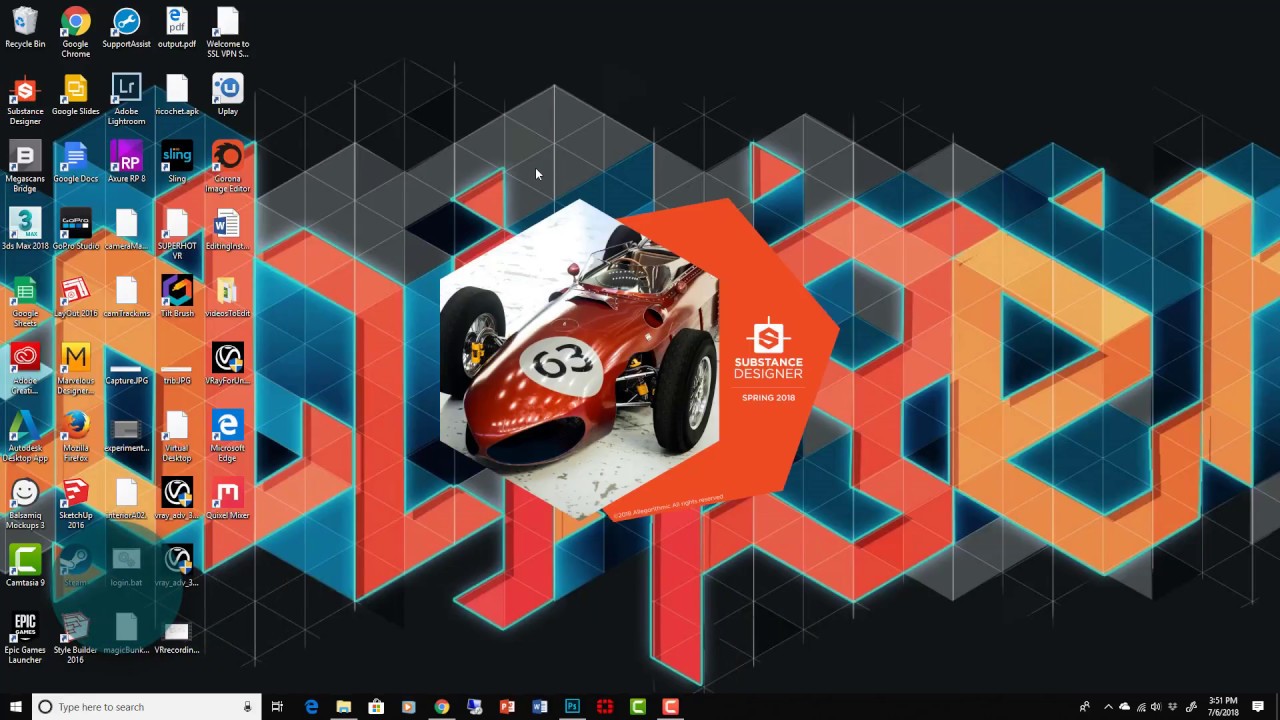The height and width of the screenshot is (720, 1280).
Task: Select the SUPERHOT VR desktop shortcut
Action: coord(177,235)
